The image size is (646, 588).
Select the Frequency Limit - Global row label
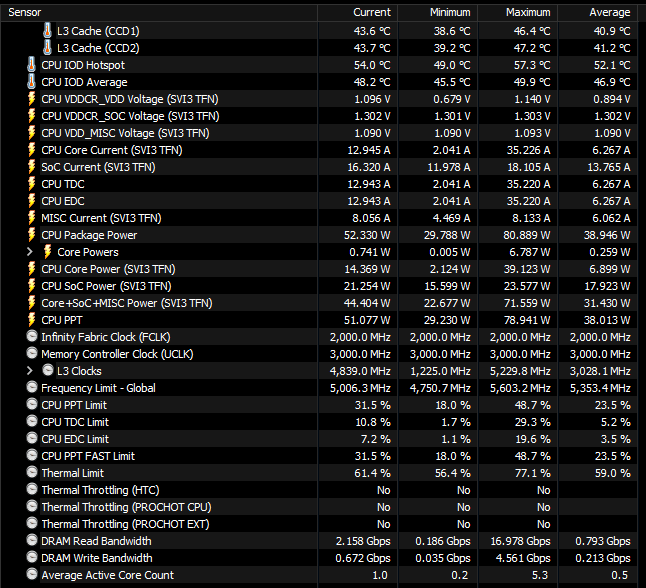pos(98,388)
